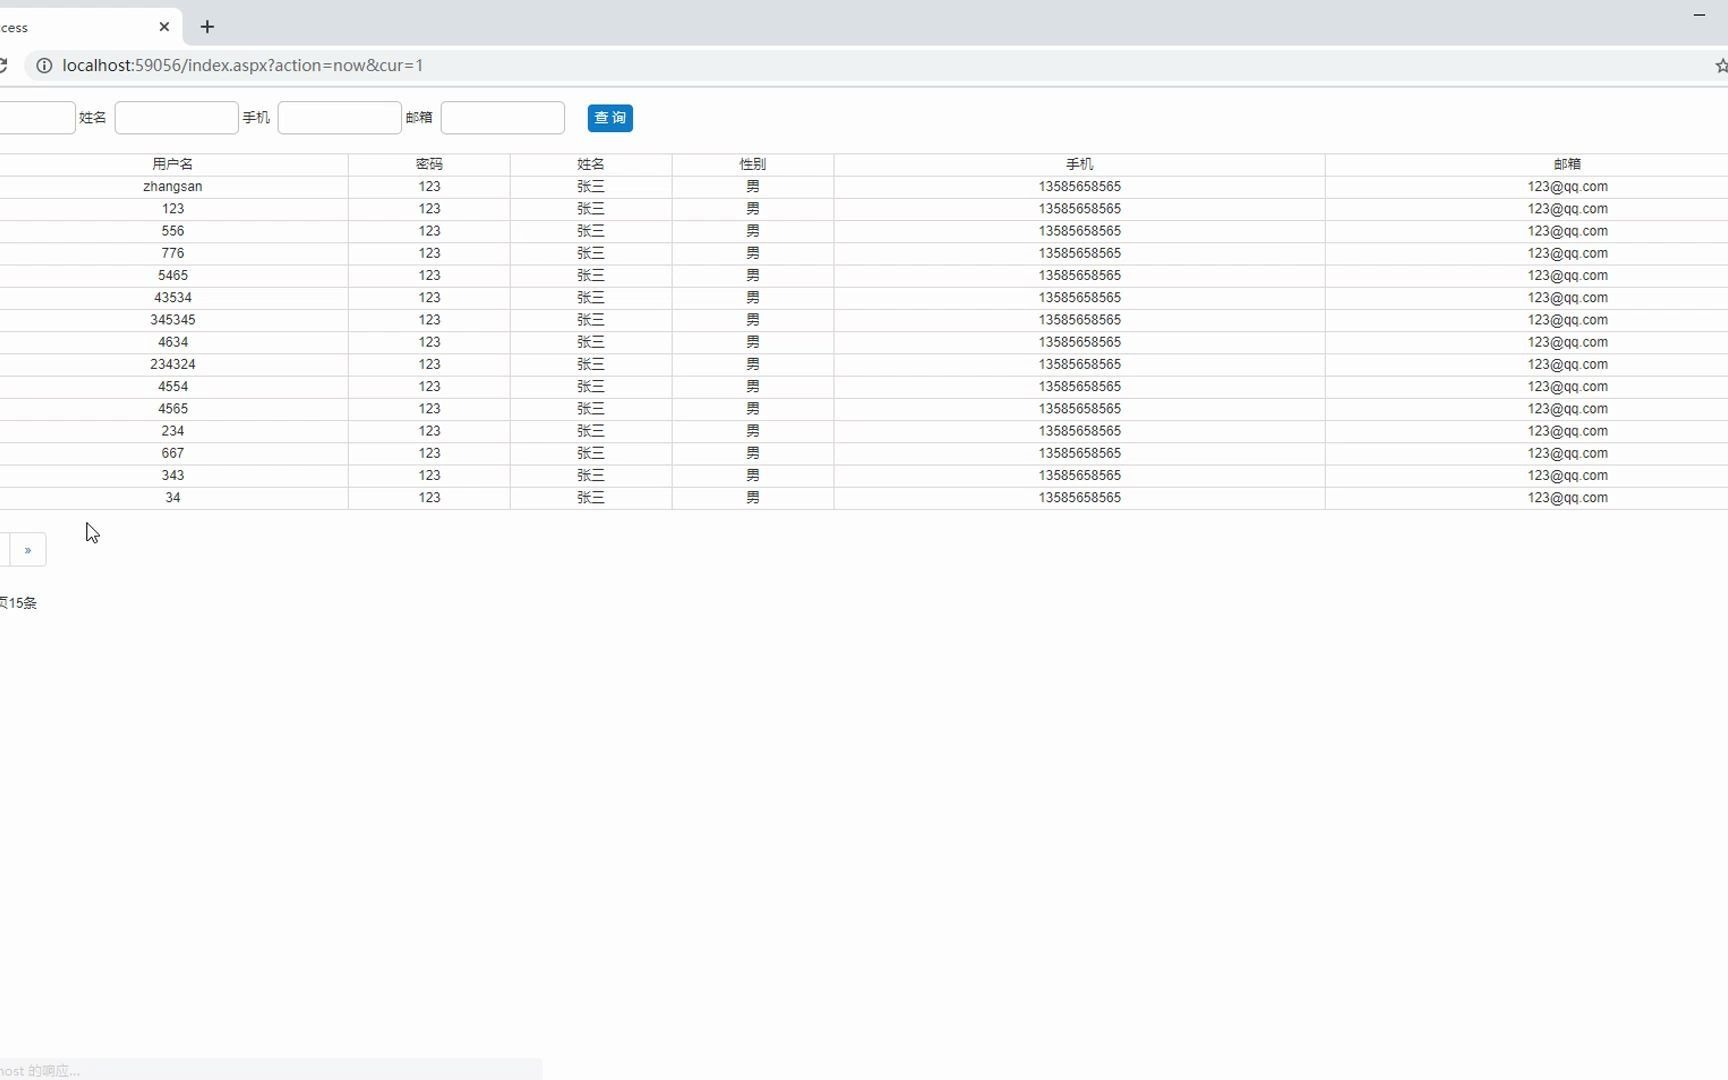Screen dimensions: 1728x1080
Task: Select username cell 343
Action: pyautogui.click(x=173, y=475)
